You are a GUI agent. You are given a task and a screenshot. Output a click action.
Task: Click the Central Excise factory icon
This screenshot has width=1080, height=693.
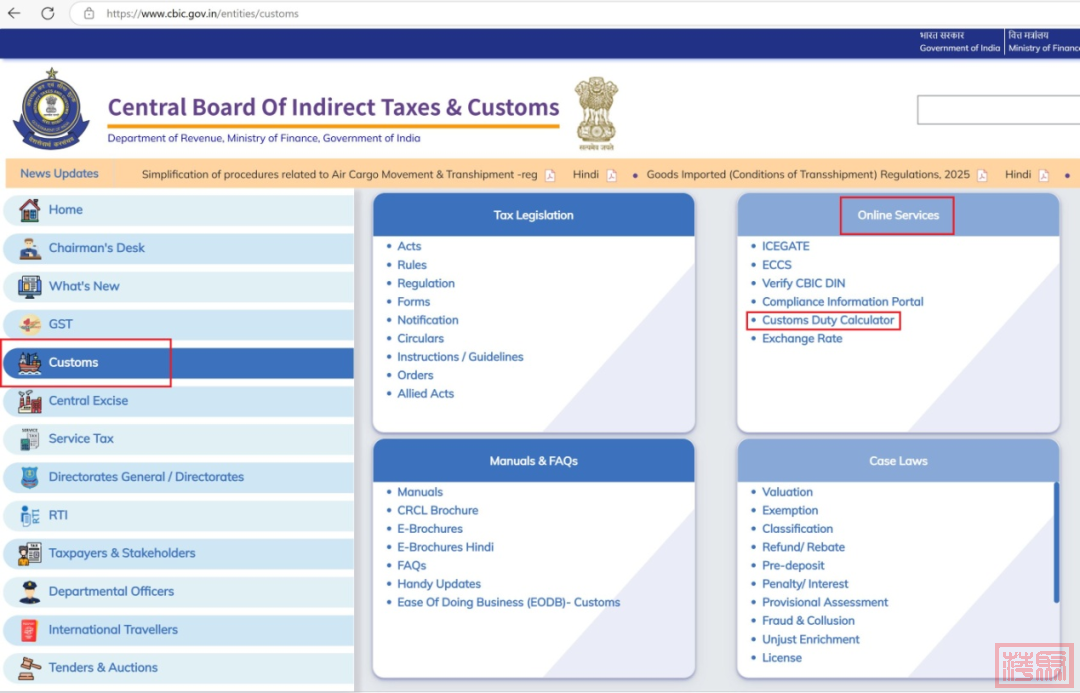[30, 401]
